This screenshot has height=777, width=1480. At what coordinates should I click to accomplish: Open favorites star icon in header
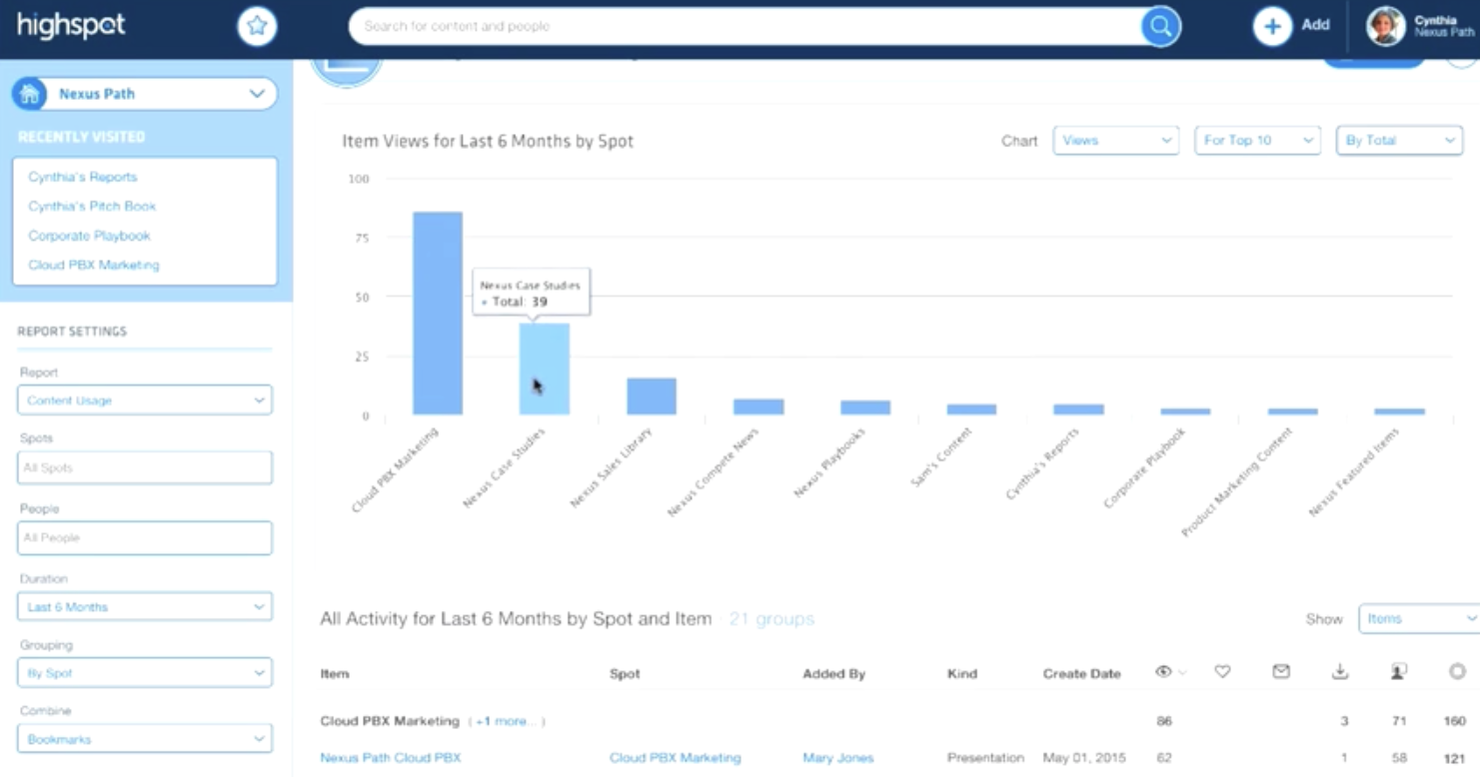click(257, 26)
